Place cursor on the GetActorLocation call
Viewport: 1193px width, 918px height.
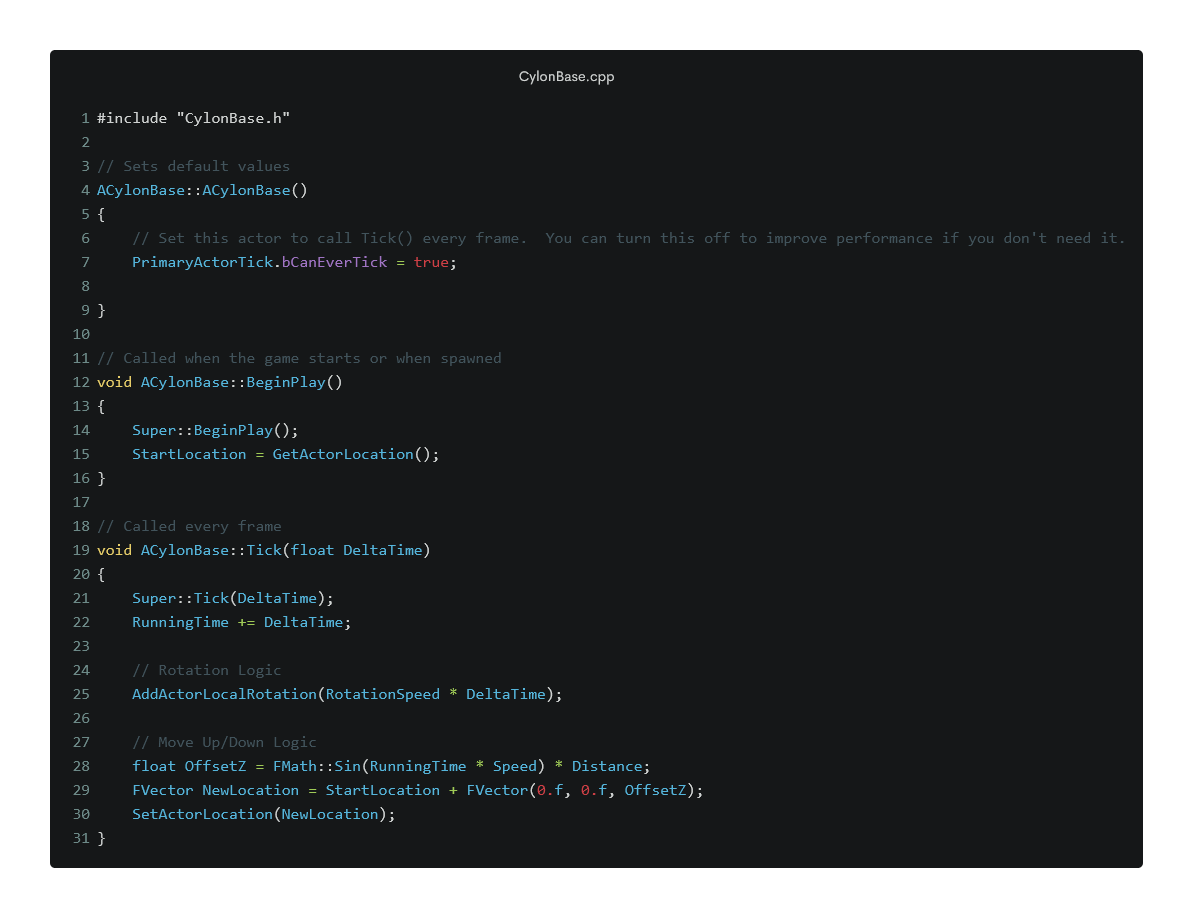pyautogui.click(x=343, y=454)
